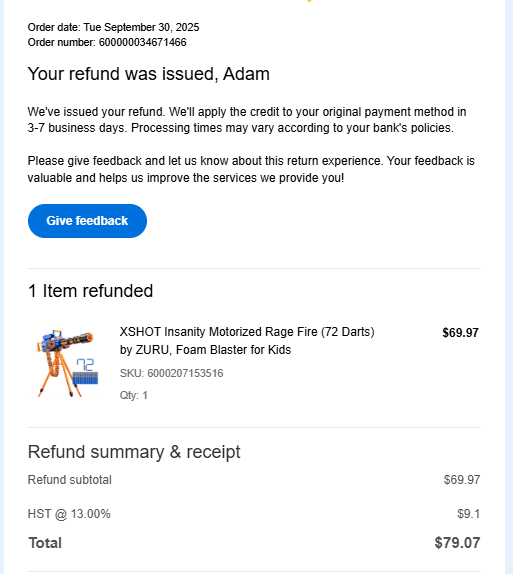This screenshot has height=574, width=513.
Task: Open the XSHOT blaster product thumbnail
Action: click(x=68, y=362)
